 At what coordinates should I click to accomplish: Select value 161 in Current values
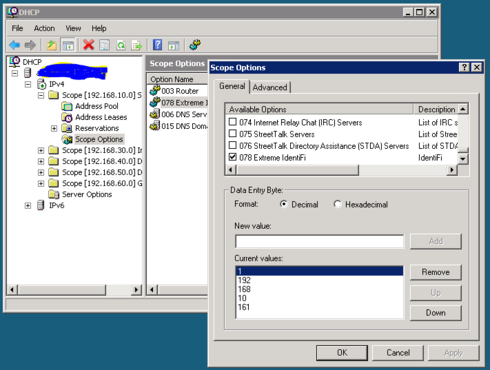(319, 307)
